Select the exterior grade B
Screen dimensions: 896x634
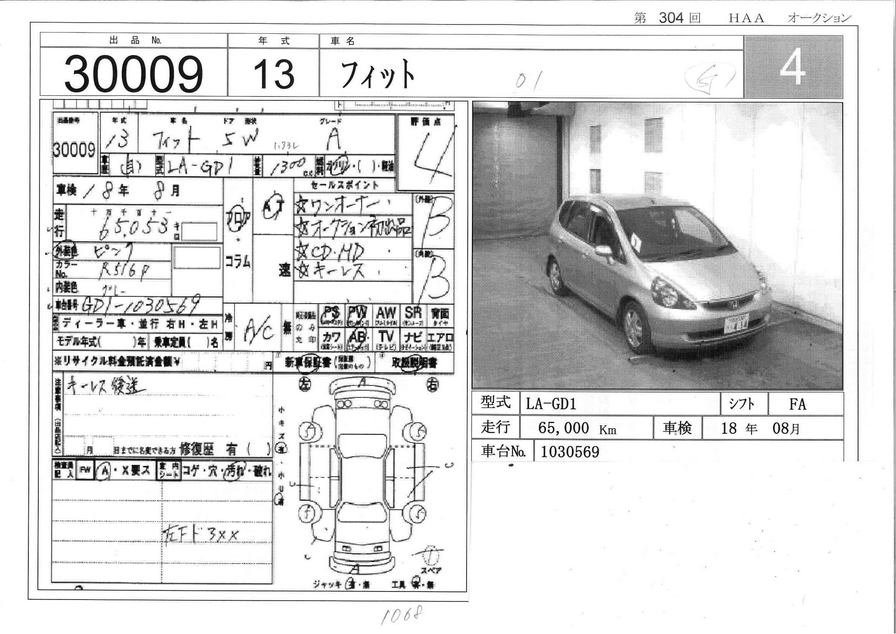439,221
